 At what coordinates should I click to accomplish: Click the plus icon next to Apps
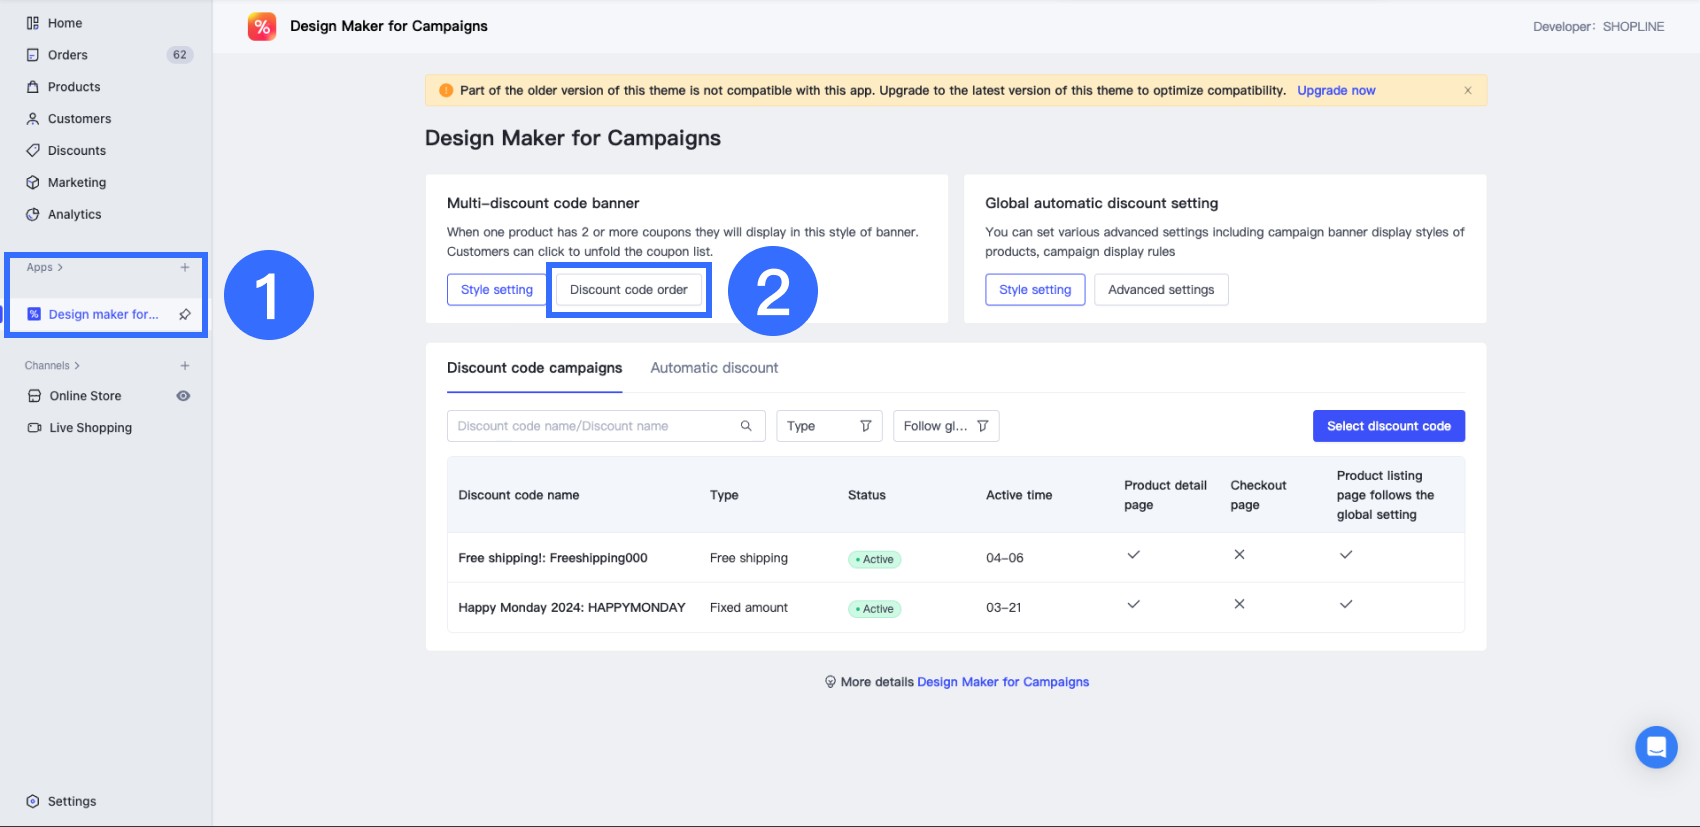(185, 267)
